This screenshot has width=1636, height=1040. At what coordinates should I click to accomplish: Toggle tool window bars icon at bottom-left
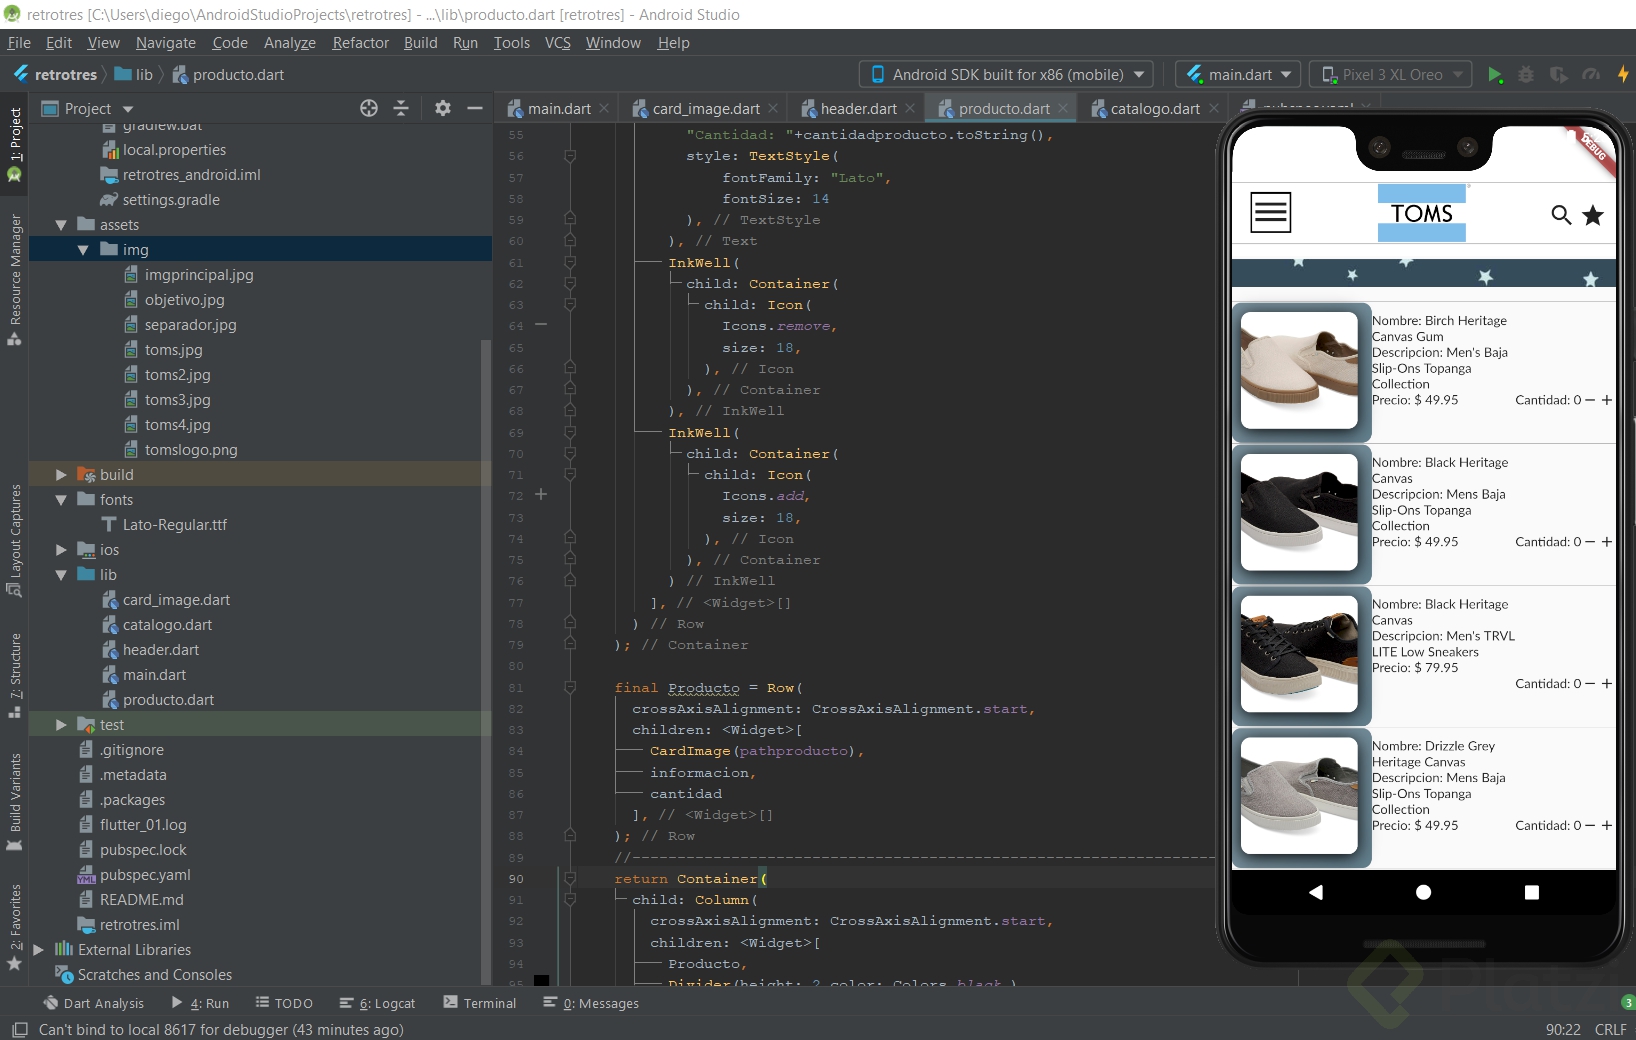coord(19,1029)
